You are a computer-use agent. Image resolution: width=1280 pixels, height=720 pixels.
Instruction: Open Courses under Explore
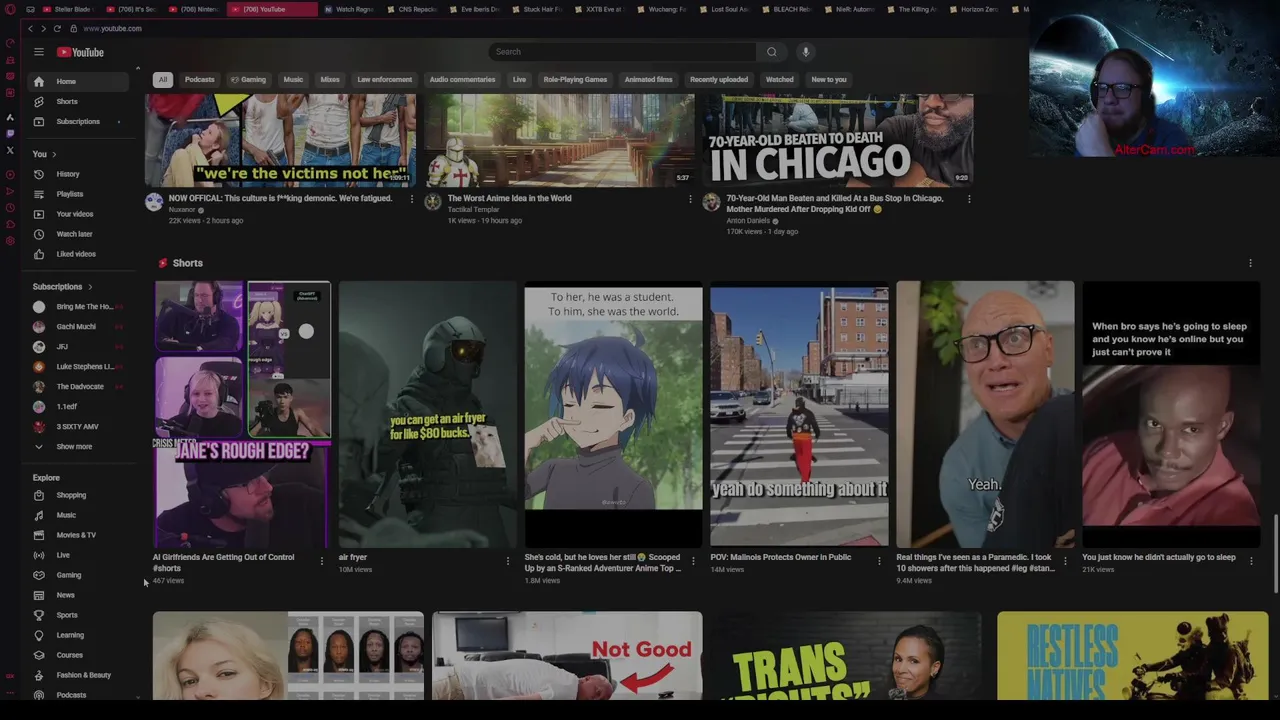(x=80, y=655)
